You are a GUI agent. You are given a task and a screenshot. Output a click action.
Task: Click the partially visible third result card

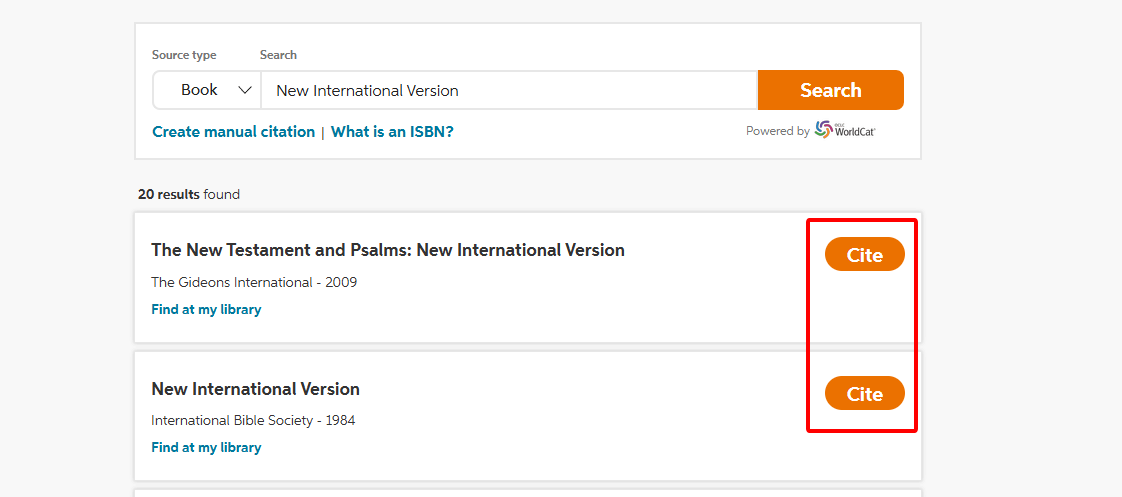tap(527, 492)
